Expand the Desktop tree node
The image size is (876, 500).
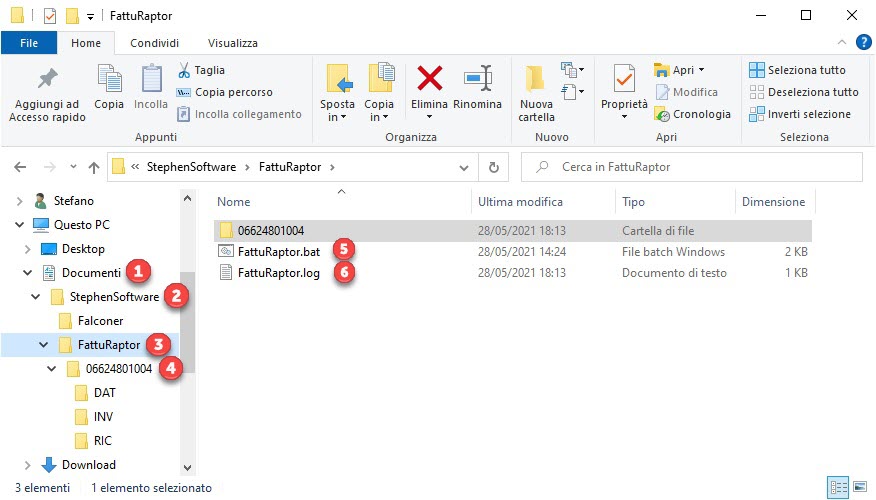click(27, 249)
